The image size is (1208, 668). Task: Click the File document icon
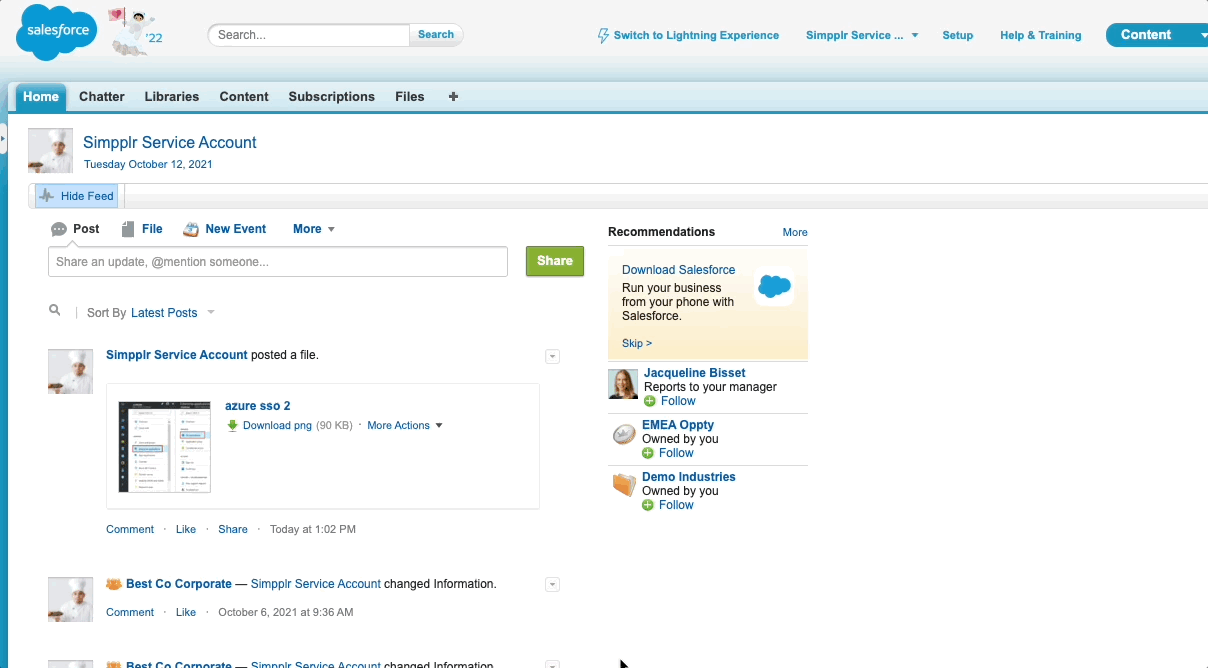(128, 229)
